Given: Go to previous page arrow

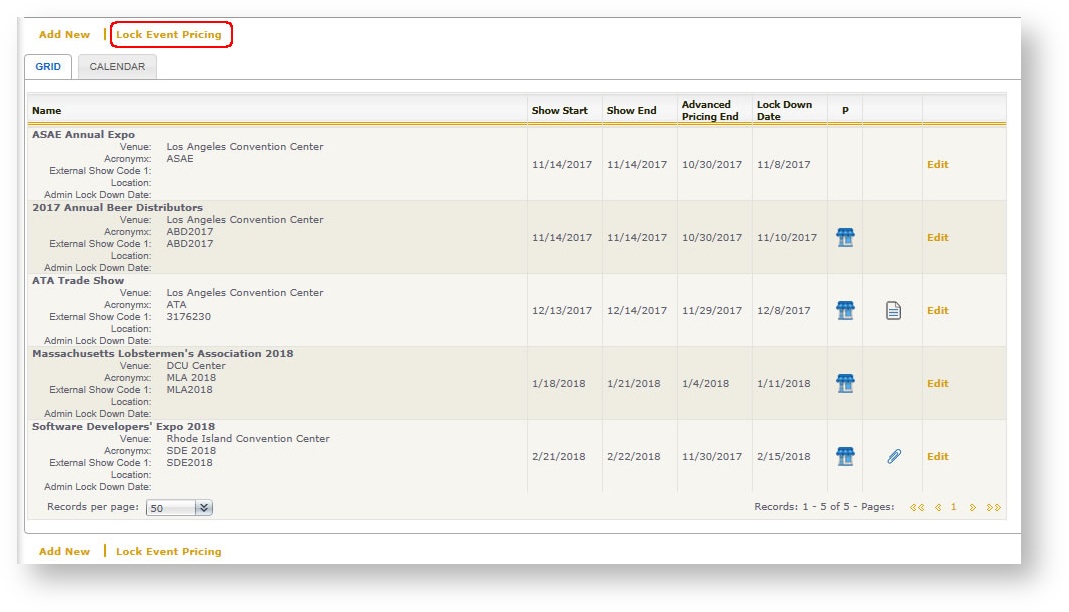Looking at the screenshot, I should [937, 508].
